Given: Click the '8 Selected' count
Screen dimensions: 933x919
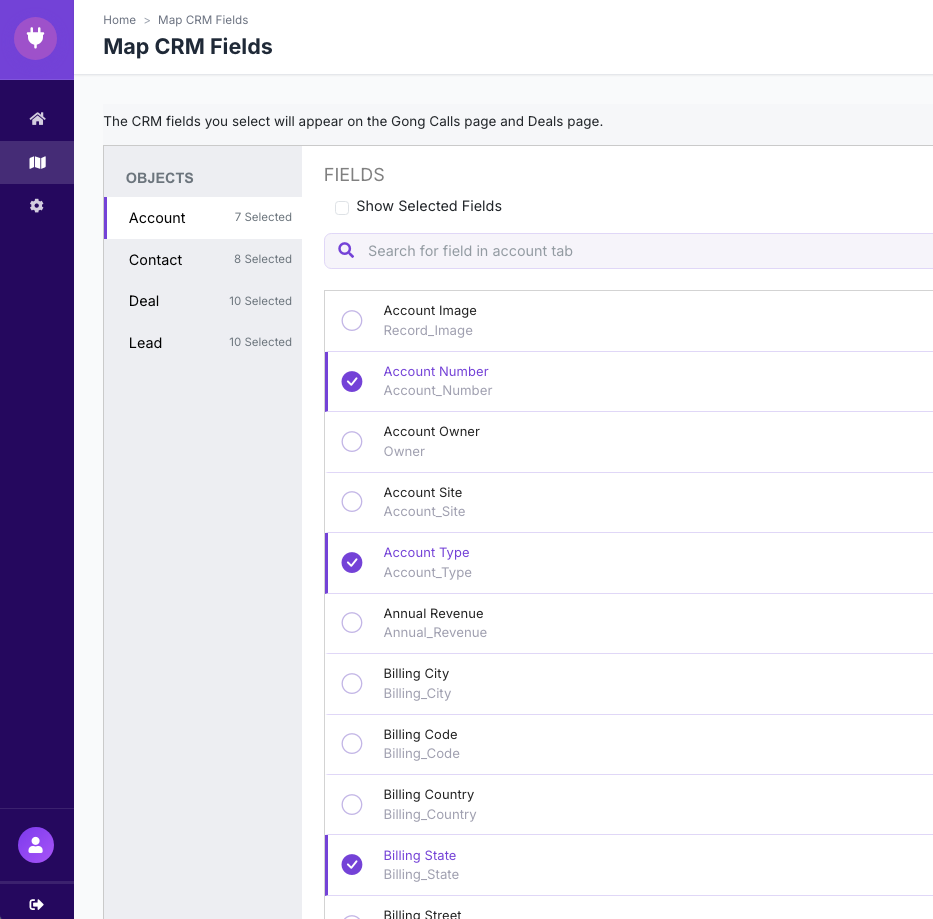Looking at the screenshot, I should pyautogui.click(x=262, y=259).
